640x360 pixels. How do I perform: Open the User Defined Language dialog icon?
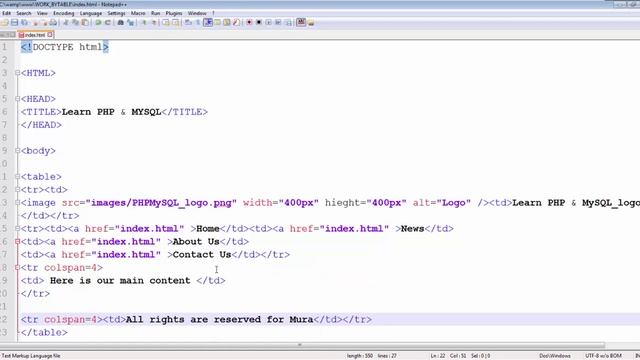point(217,22)
